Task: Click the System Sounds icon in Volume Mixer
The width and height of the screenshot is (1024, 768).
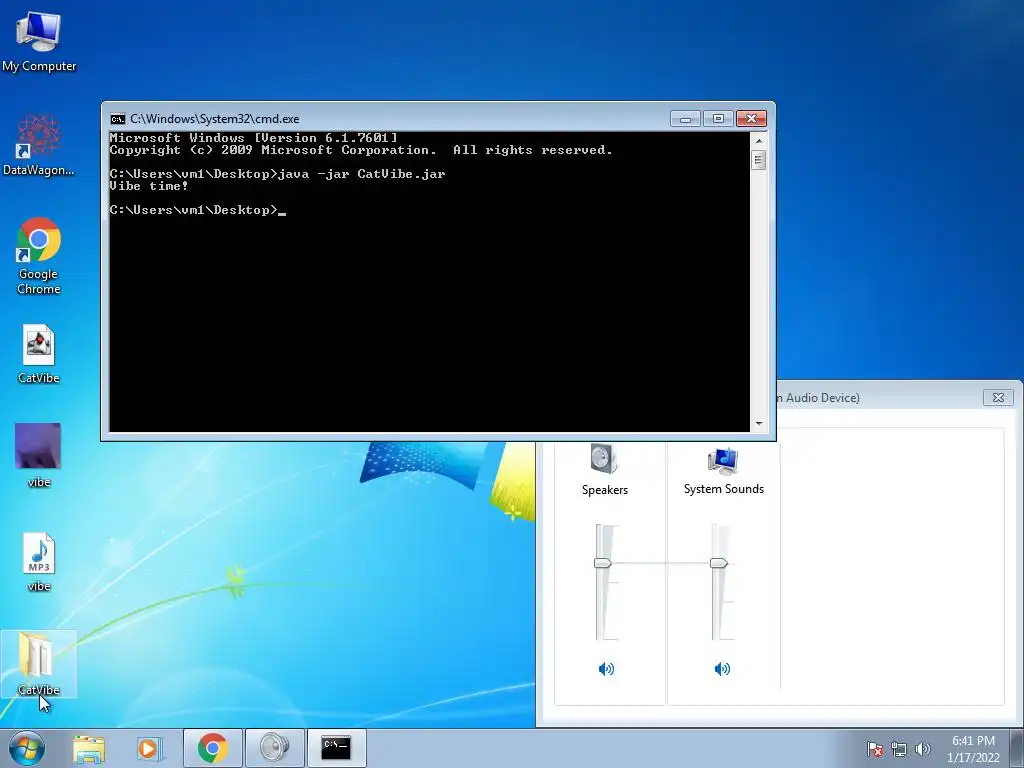Action: pos(723,461)
